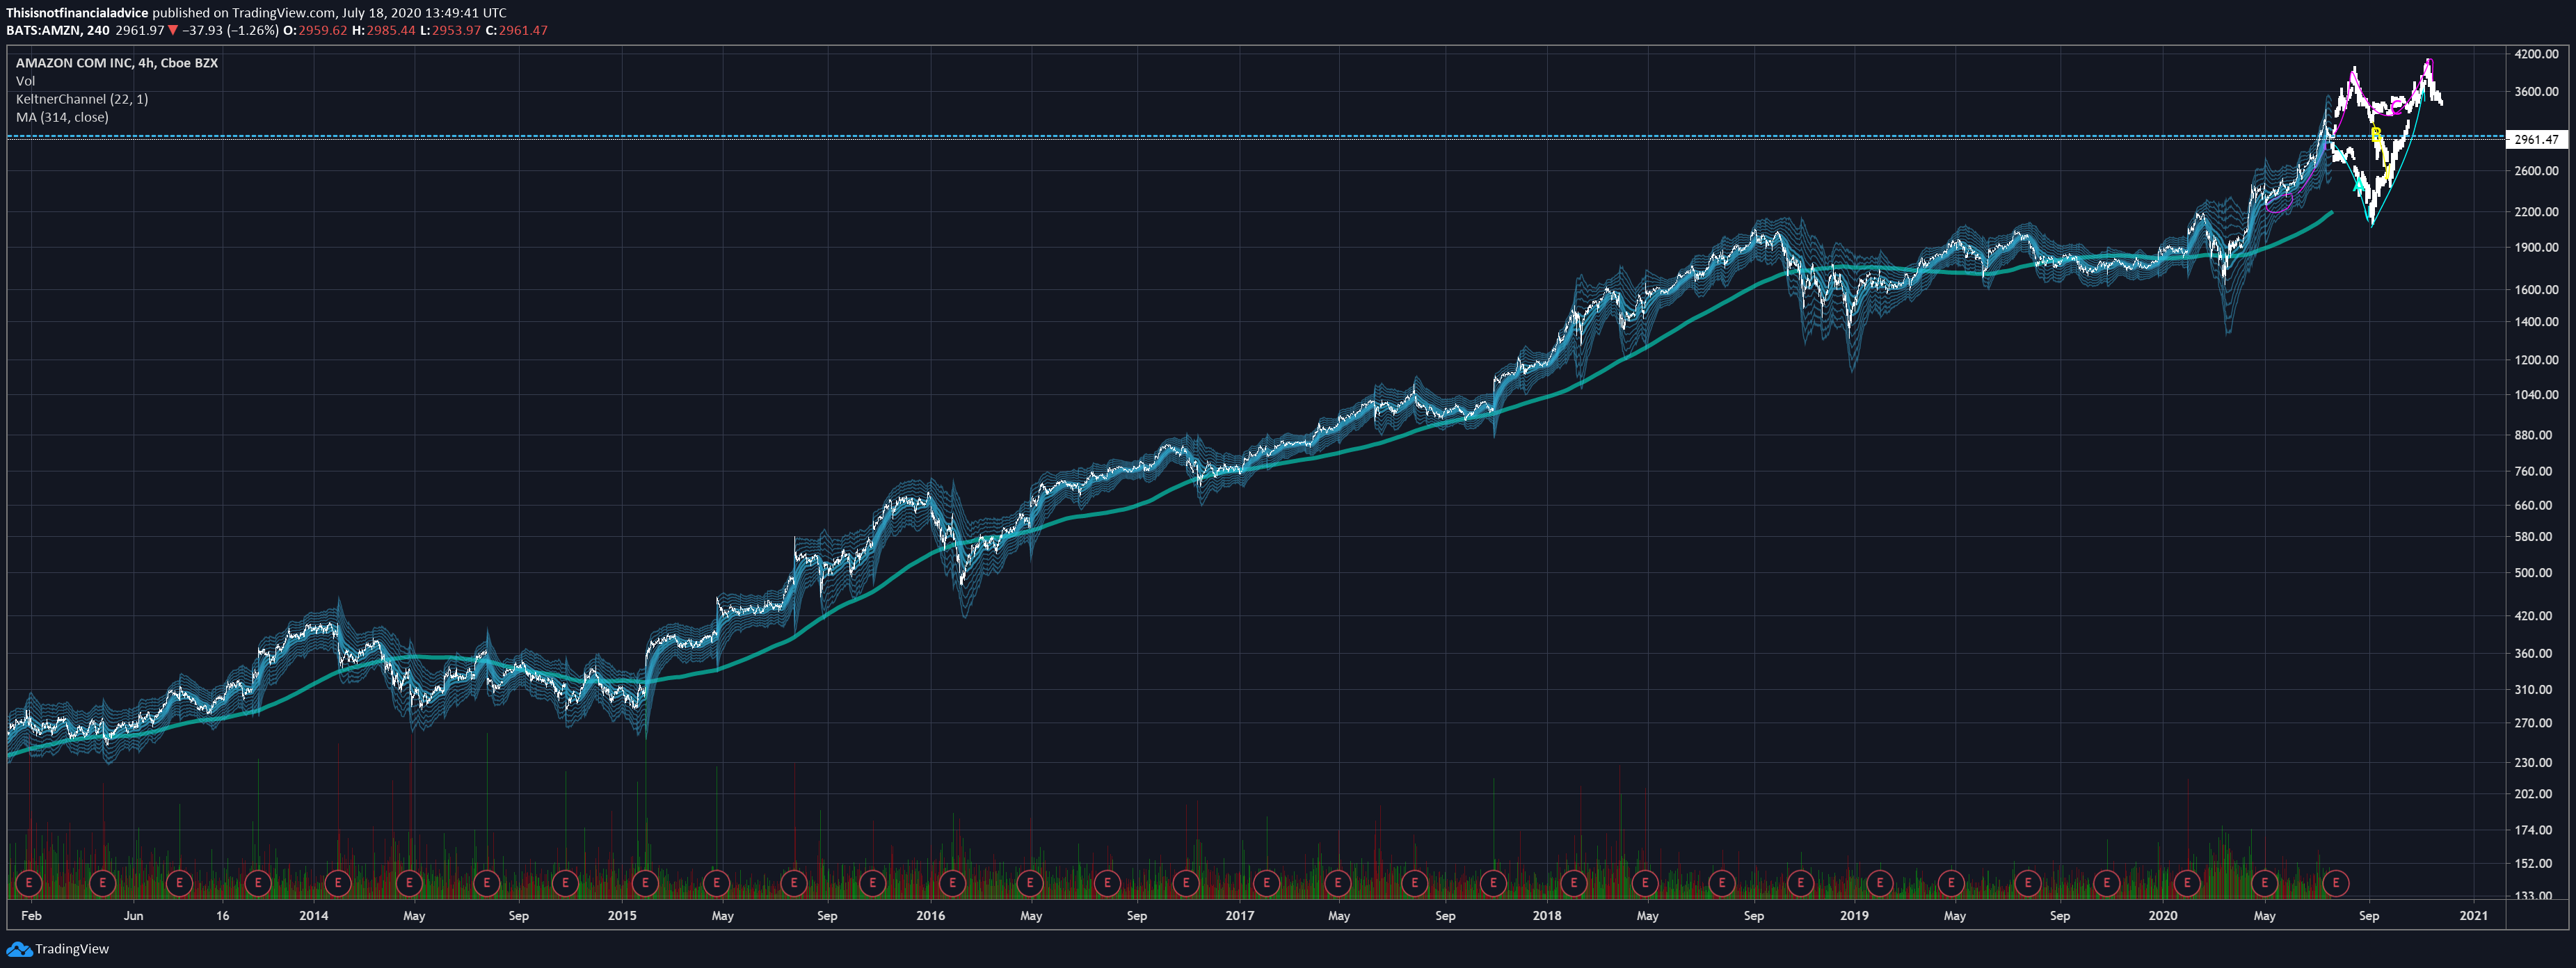Click the MA (314, close) legend
Screen dimensions: 2576x968
(x=62, y=117)
